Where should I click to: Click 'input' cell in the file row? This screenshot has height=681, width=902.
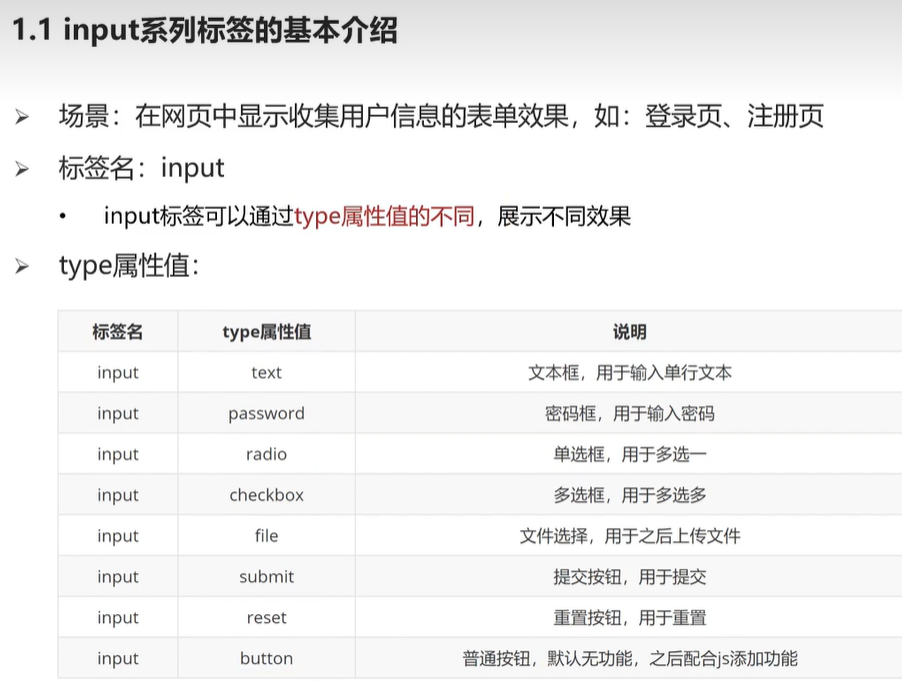118,536
